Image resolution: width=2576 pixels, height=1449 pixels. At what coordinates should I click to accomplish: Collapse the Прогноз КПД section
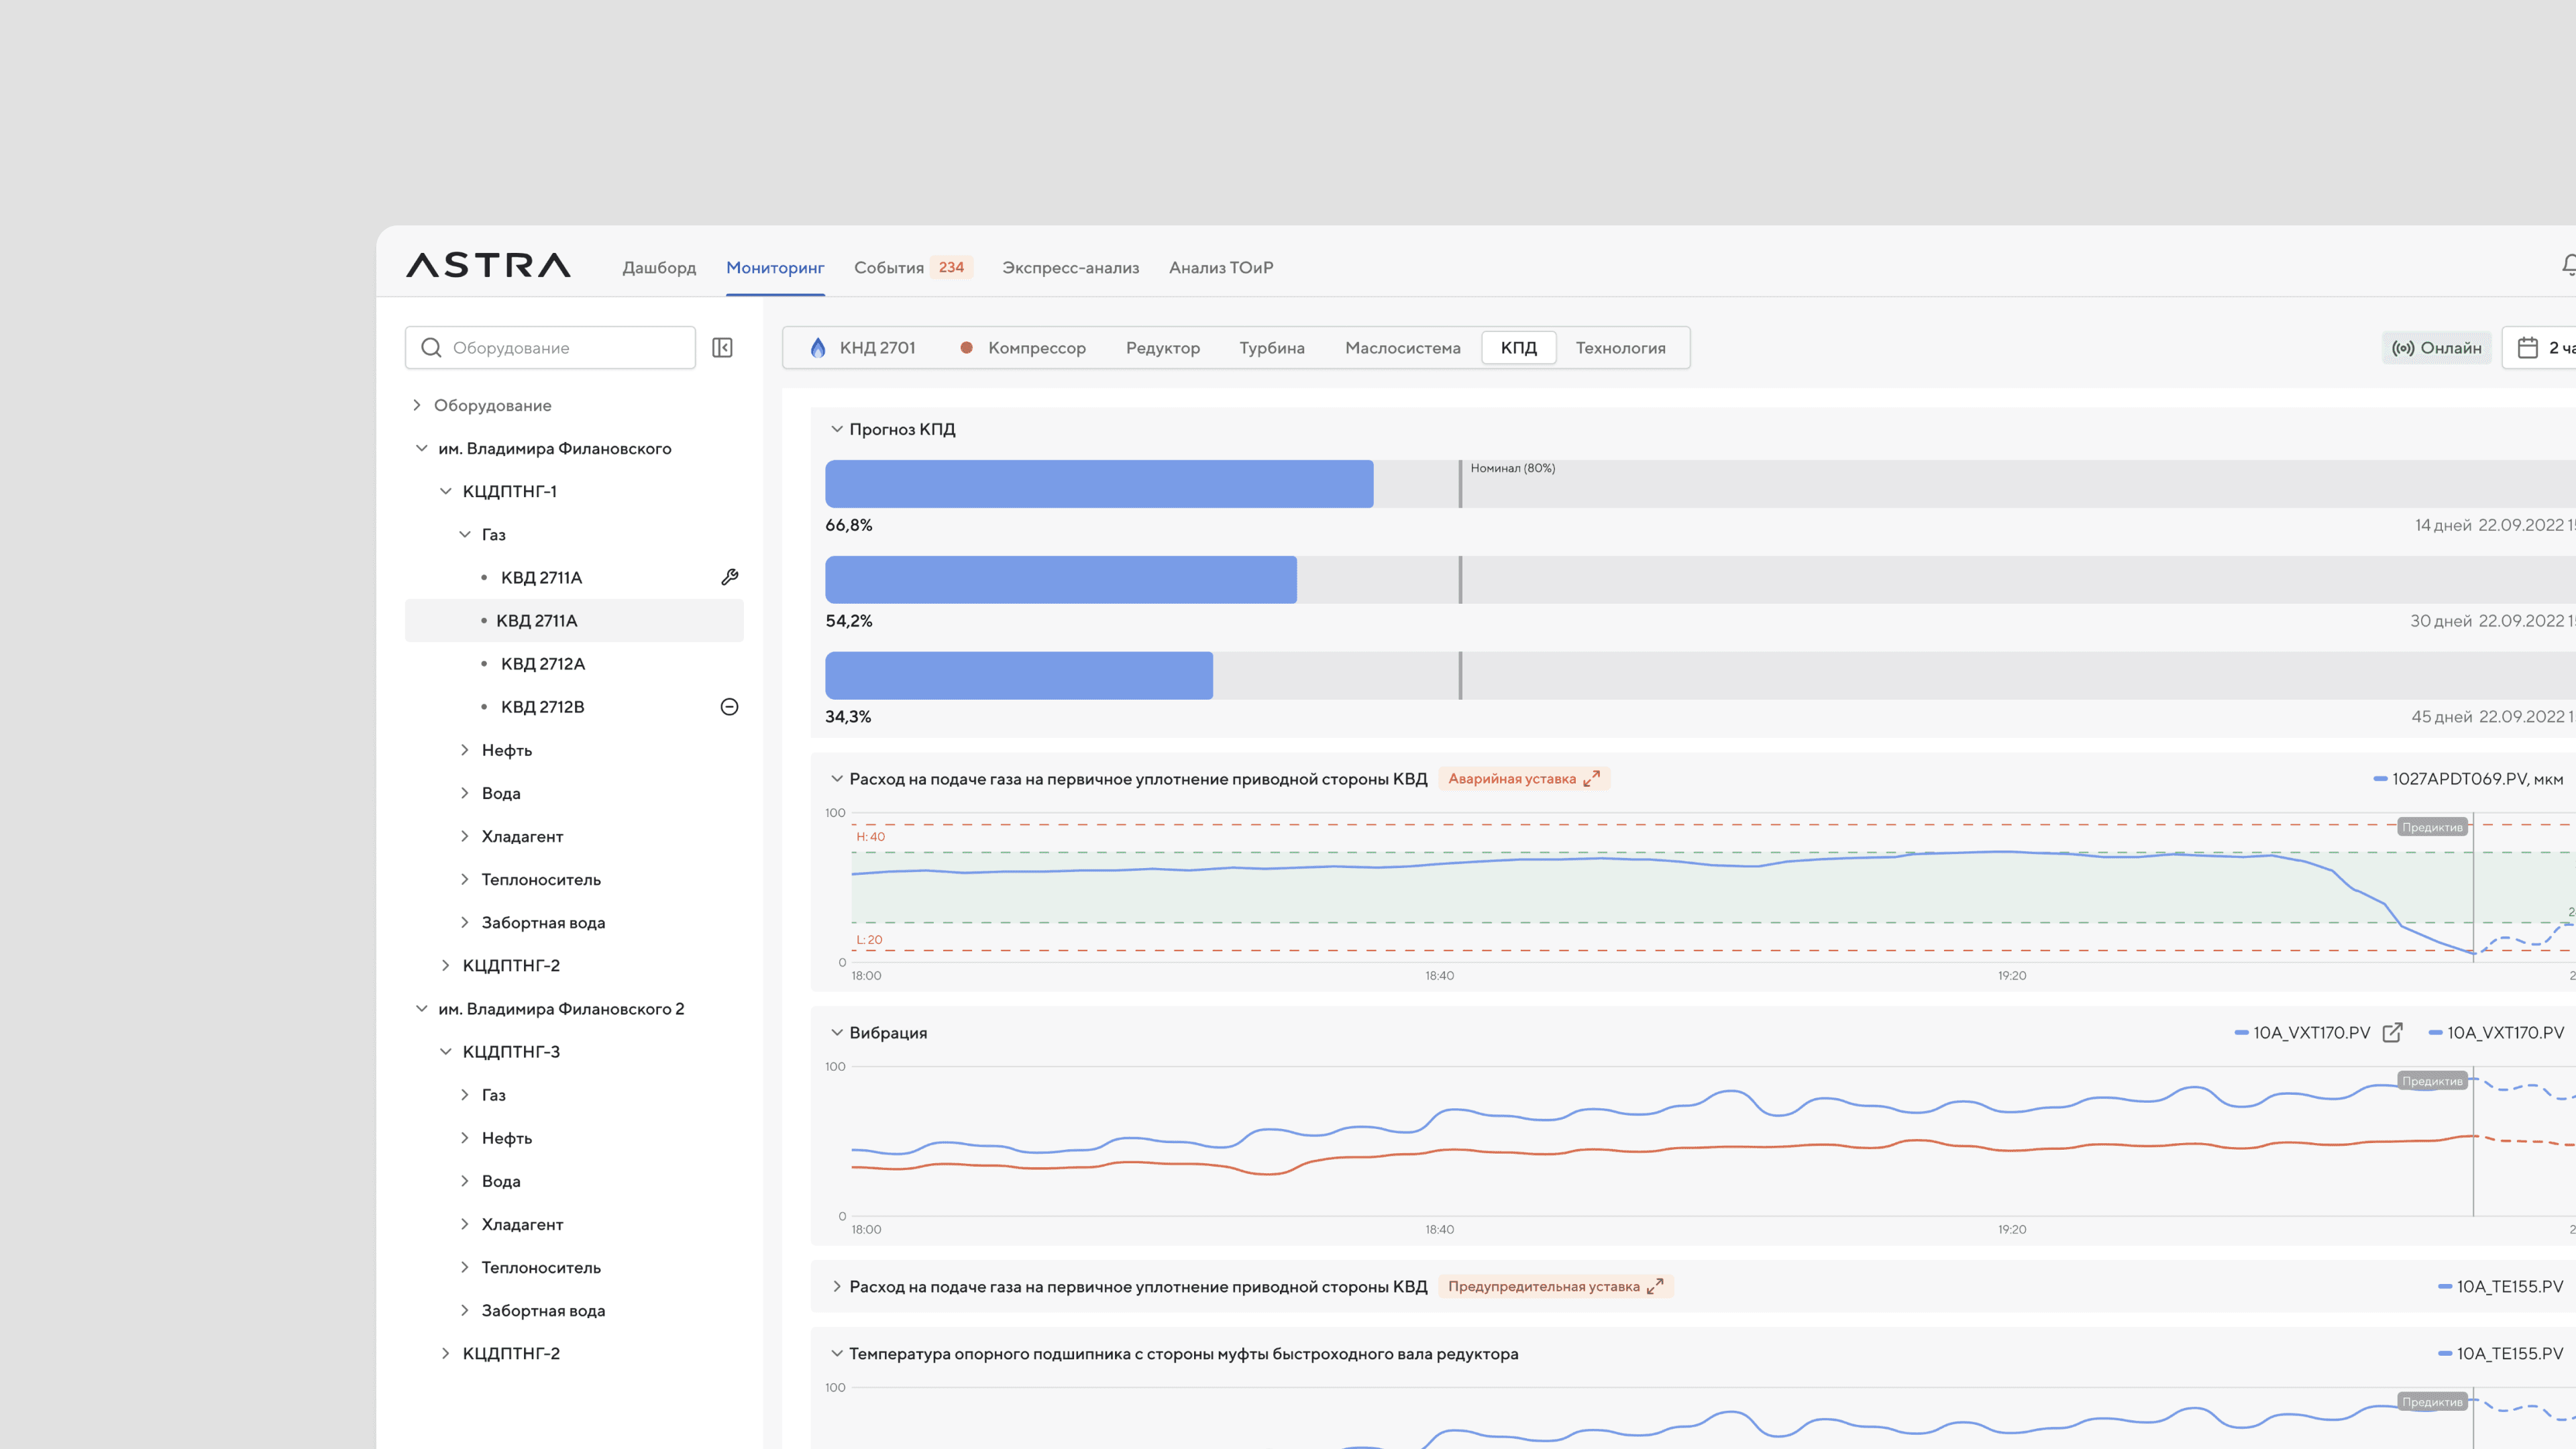(x=837, y=429)
